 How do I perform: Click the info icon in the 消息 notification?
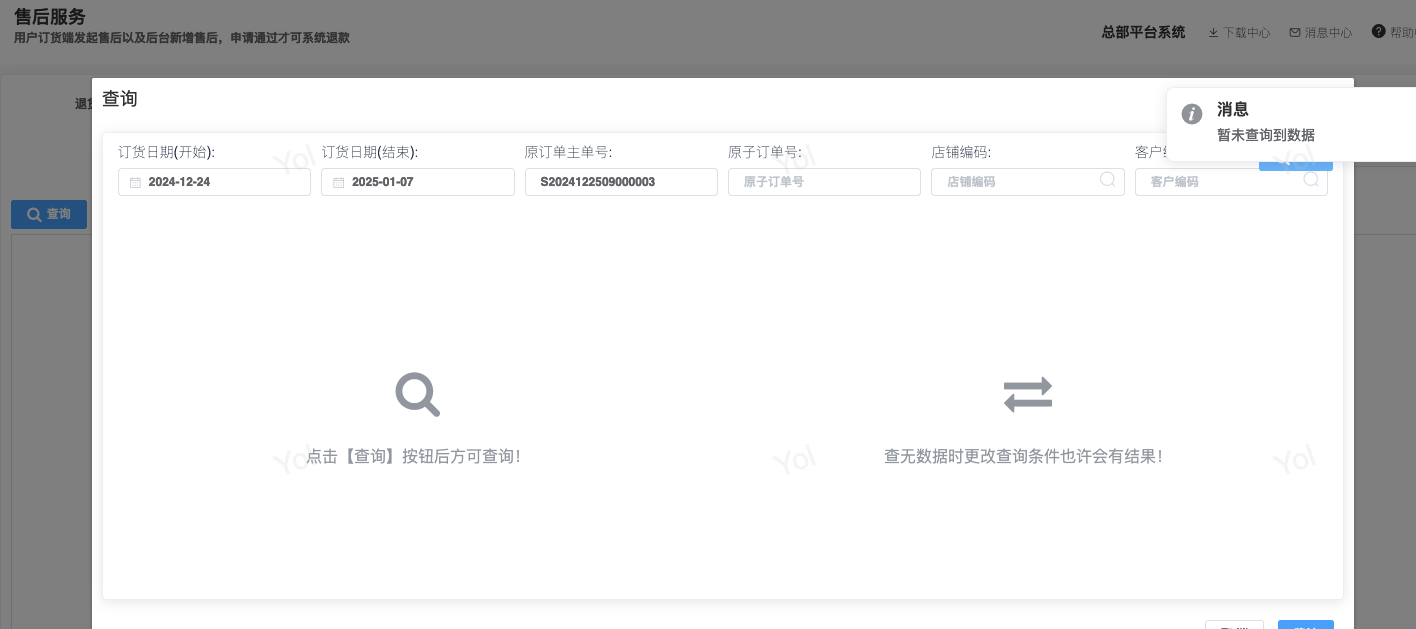coord(1191,114)
